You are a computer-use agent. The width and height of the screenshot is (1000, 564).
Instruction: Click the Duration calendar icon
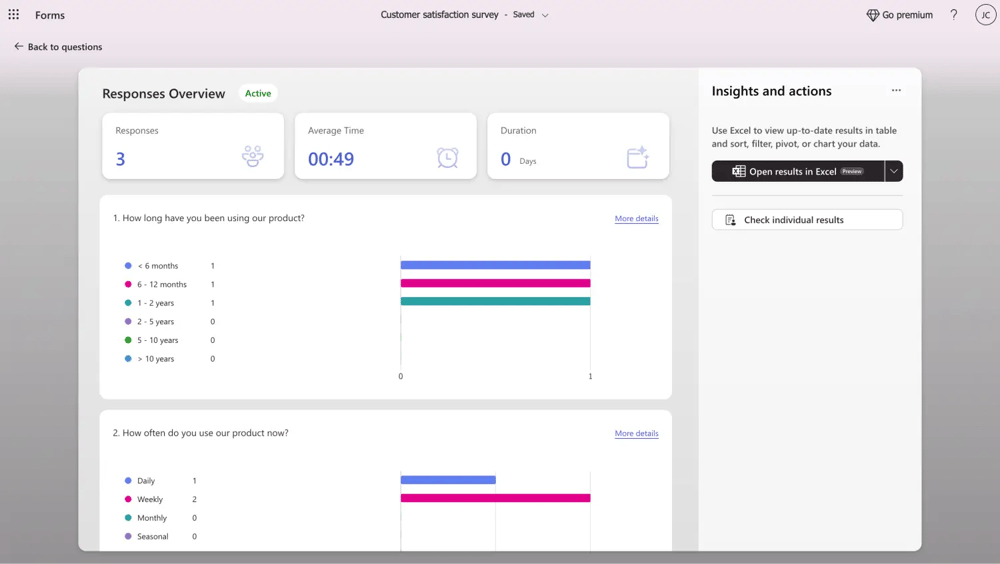point(638,157)
